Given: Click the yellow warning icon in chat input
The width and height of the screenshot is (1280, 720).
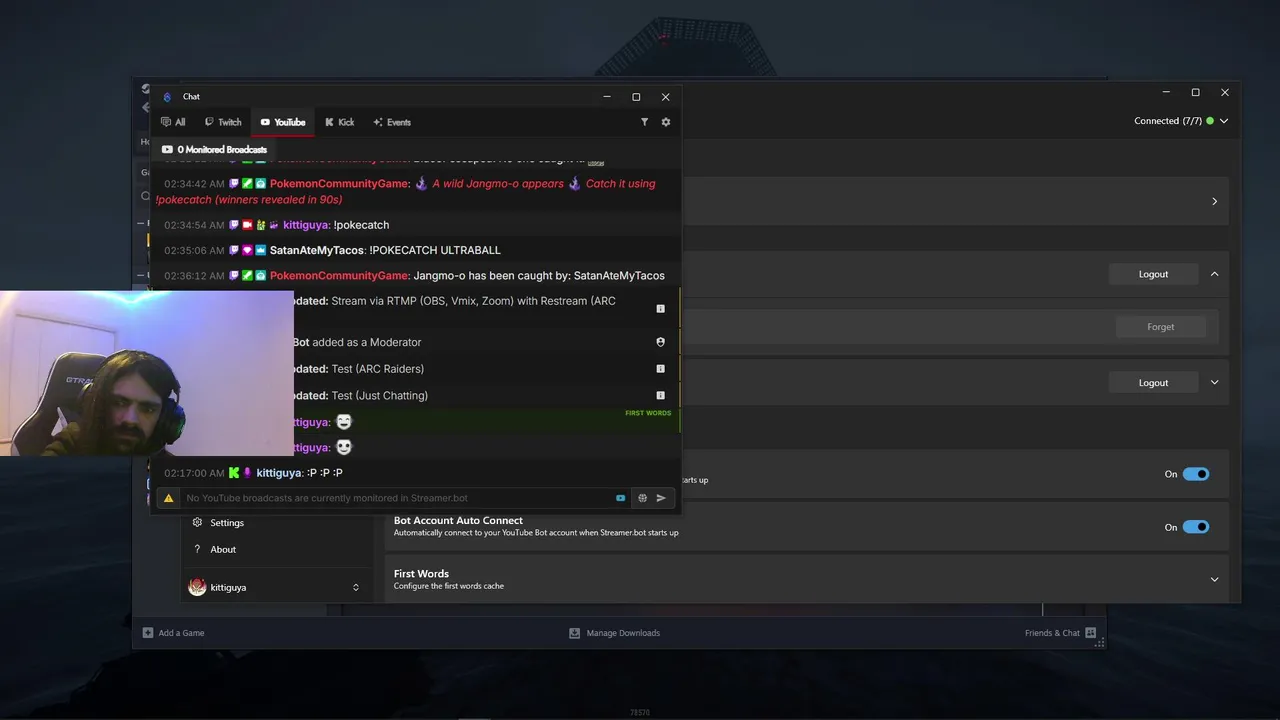Looking at the screenshot, I should click(168, 498).
